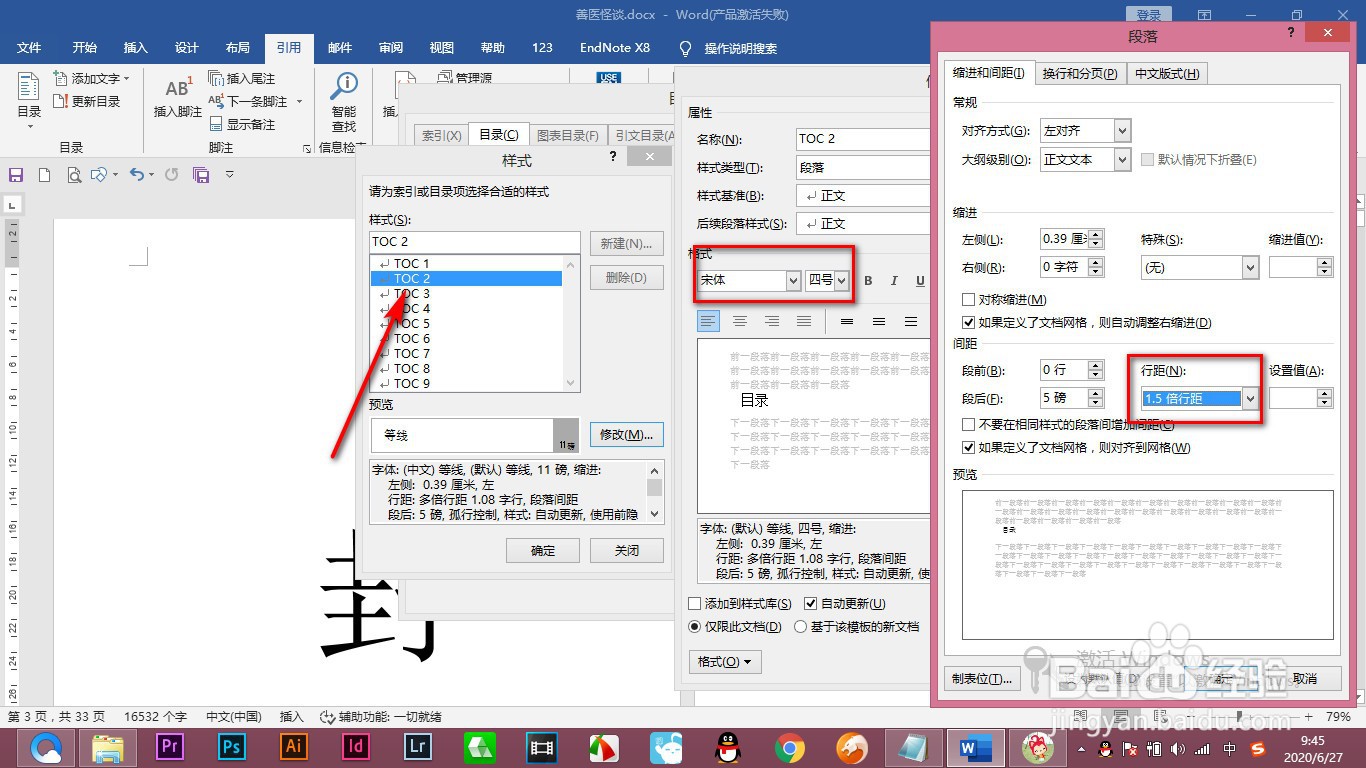Select align left in modify style dialog

[708, 321]
